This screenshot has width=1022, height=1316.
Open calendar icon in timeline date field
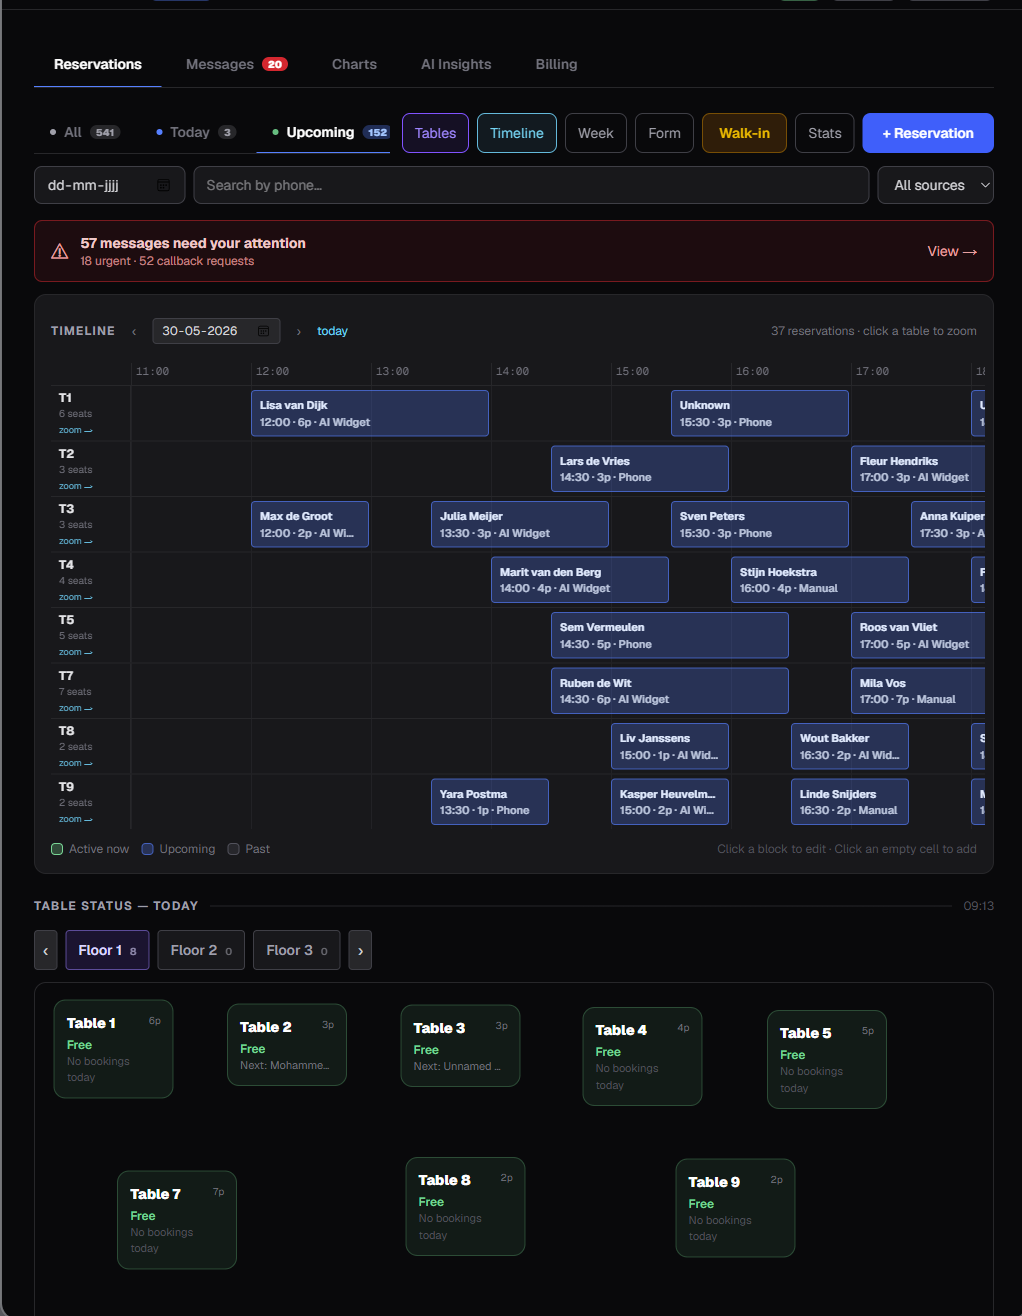(x=264, y=331)
